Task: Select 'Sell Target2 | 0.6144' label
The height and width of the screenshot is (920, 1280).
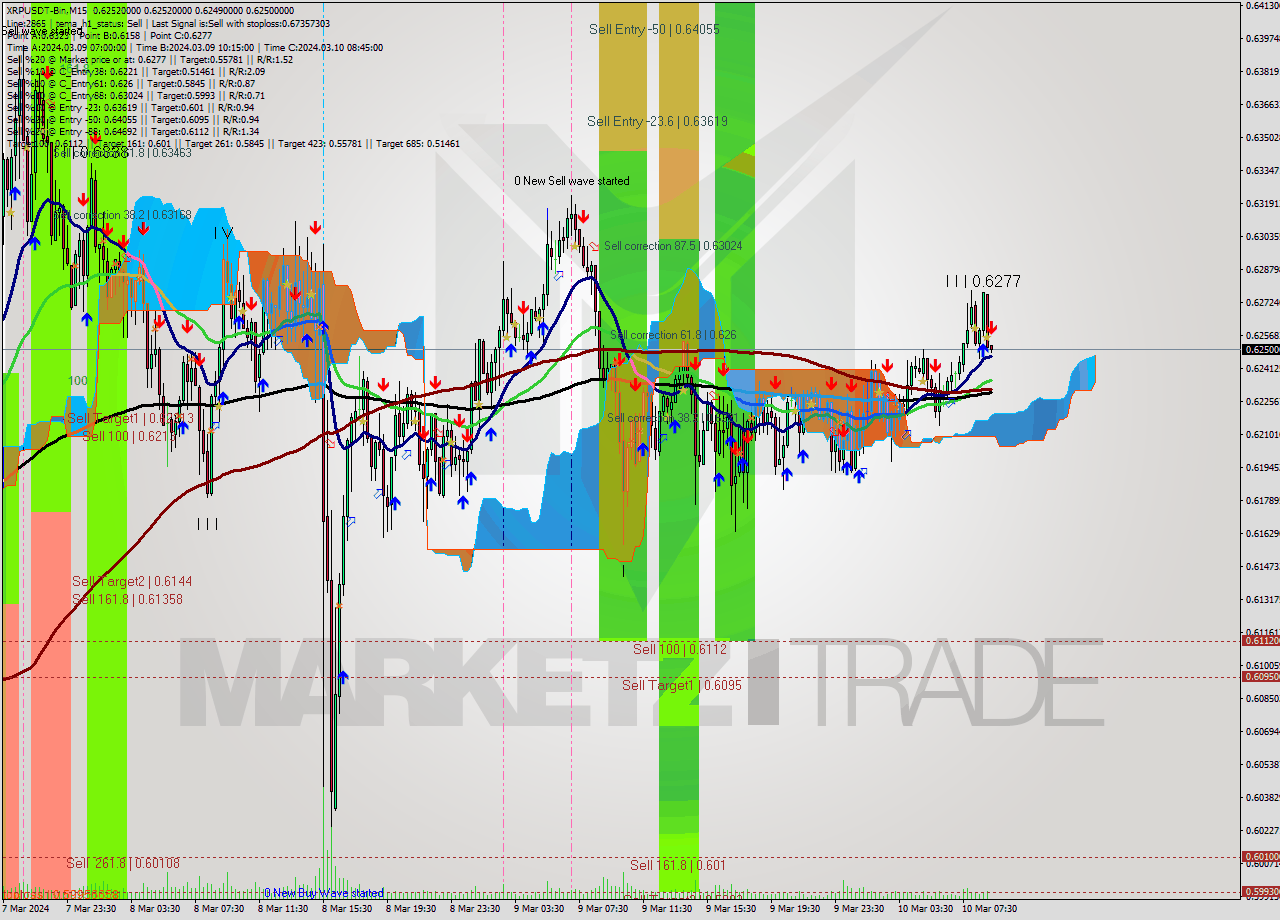Action: (132, 581)
